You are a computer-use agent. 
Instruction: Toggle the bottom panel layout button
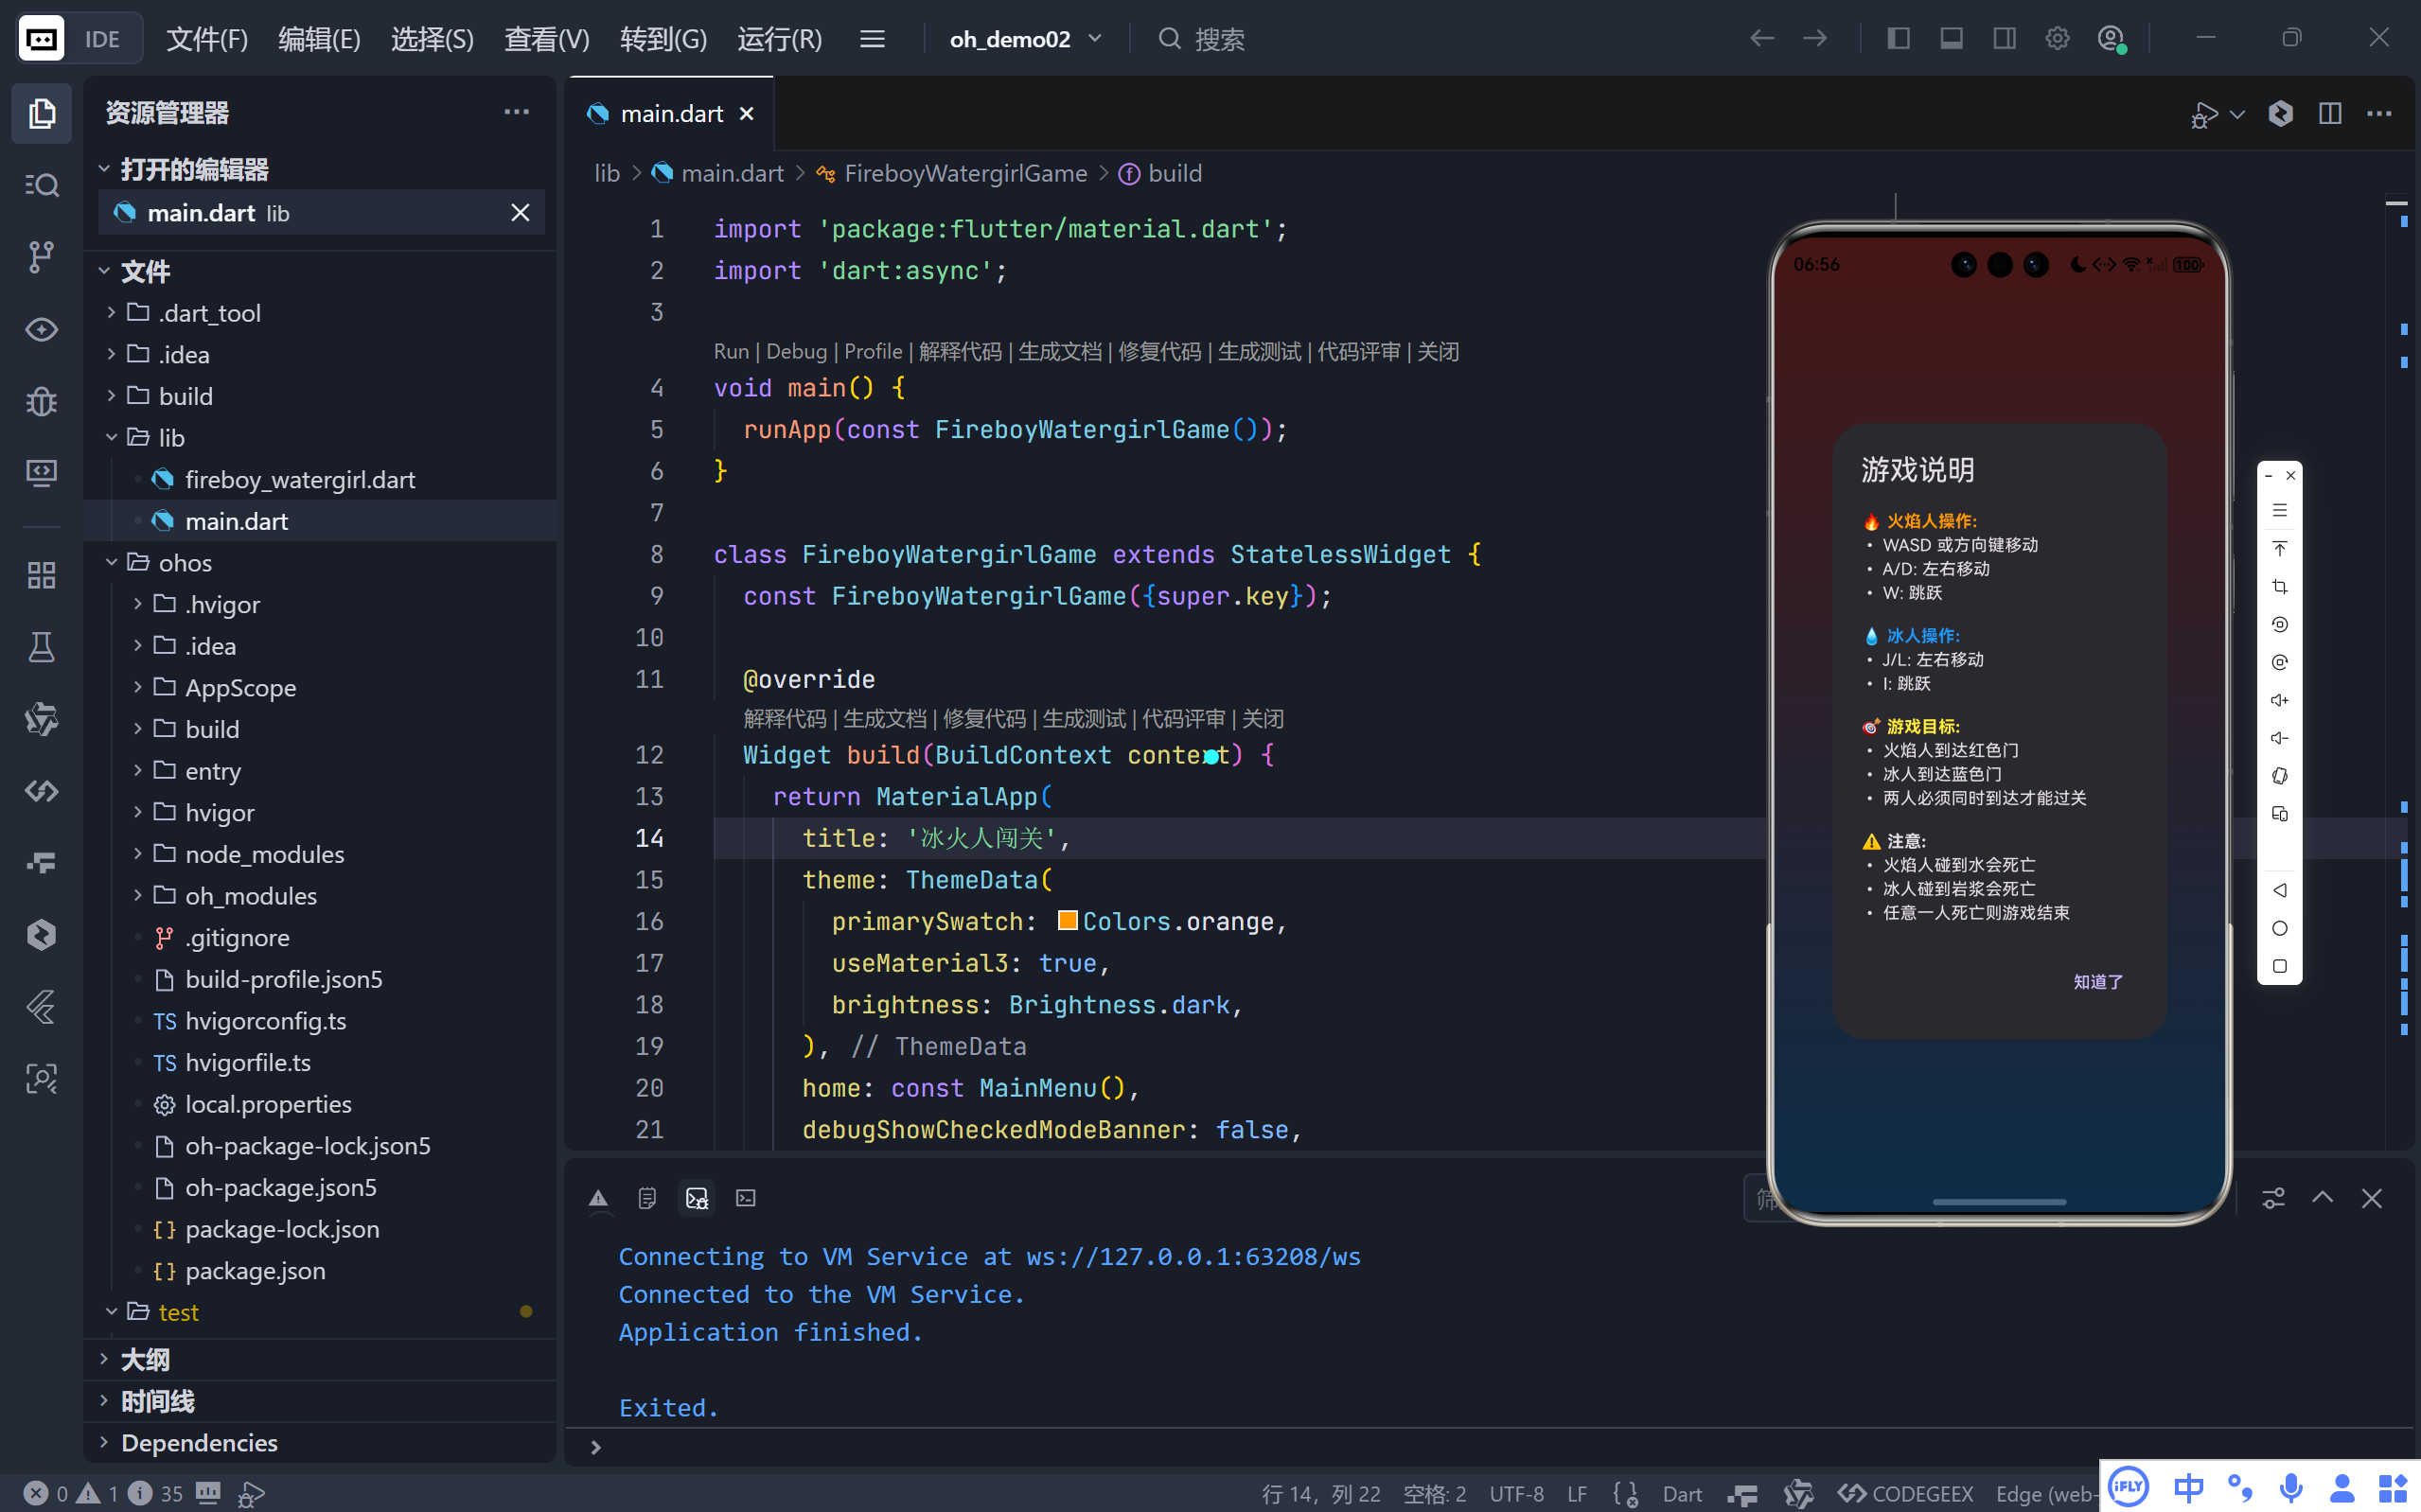pyautogui.click(x=1951, y=39)
